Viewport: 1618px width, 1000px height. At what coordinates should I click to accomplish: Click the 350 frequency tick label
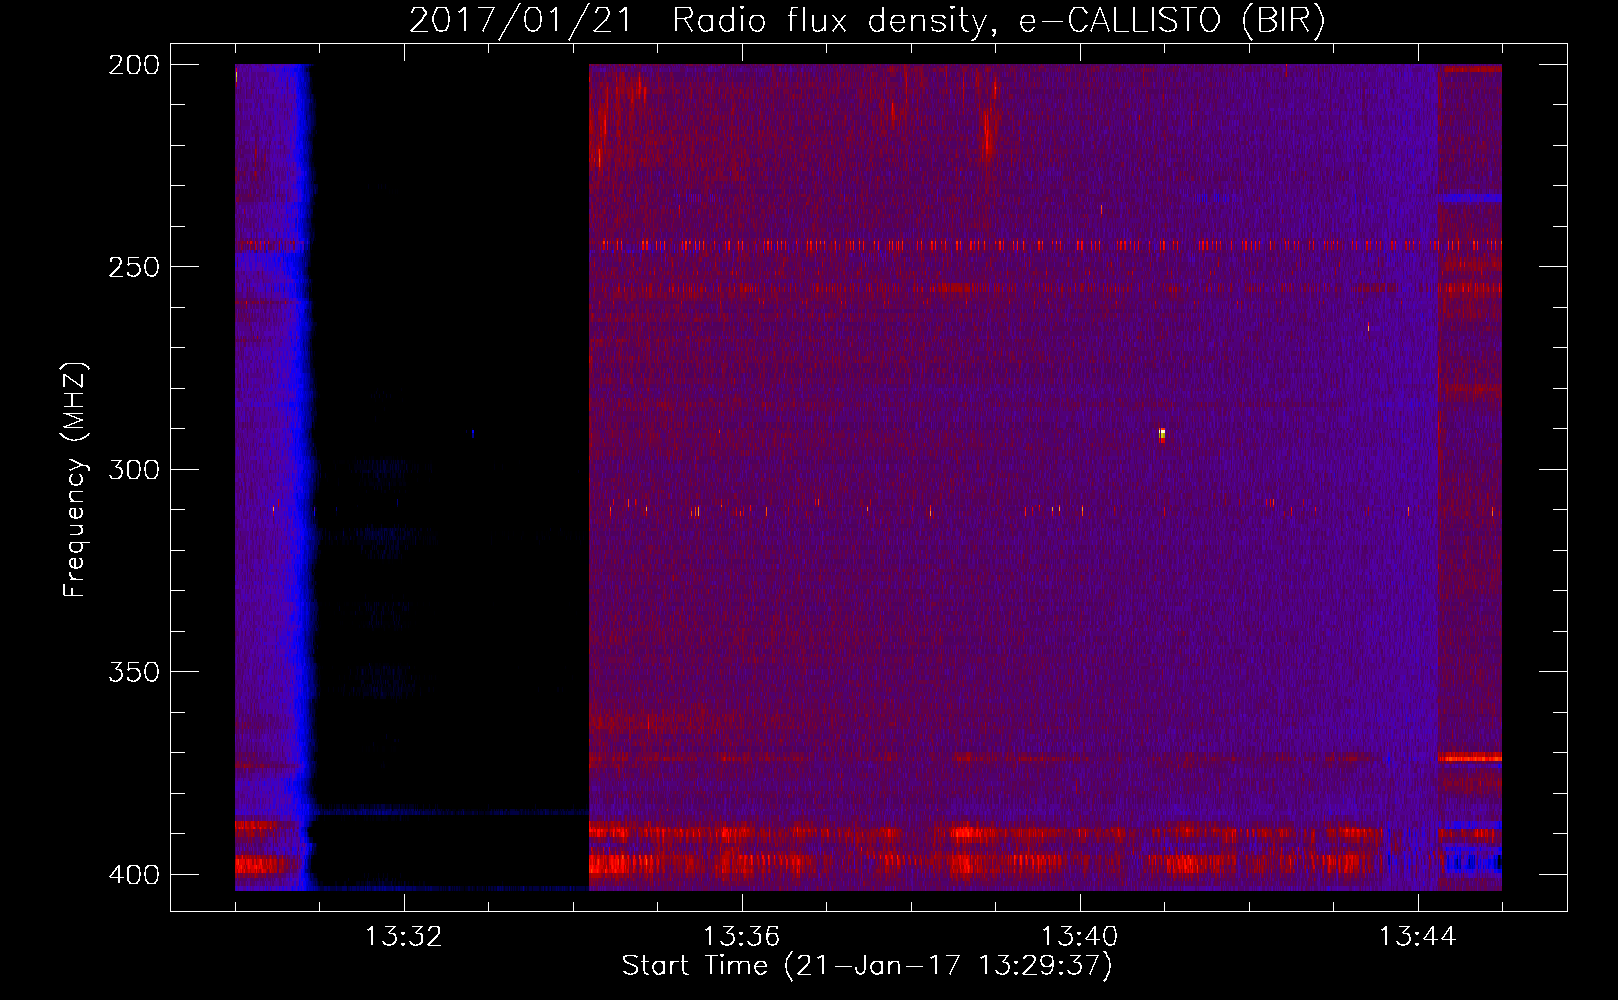[x=134, y=672]
